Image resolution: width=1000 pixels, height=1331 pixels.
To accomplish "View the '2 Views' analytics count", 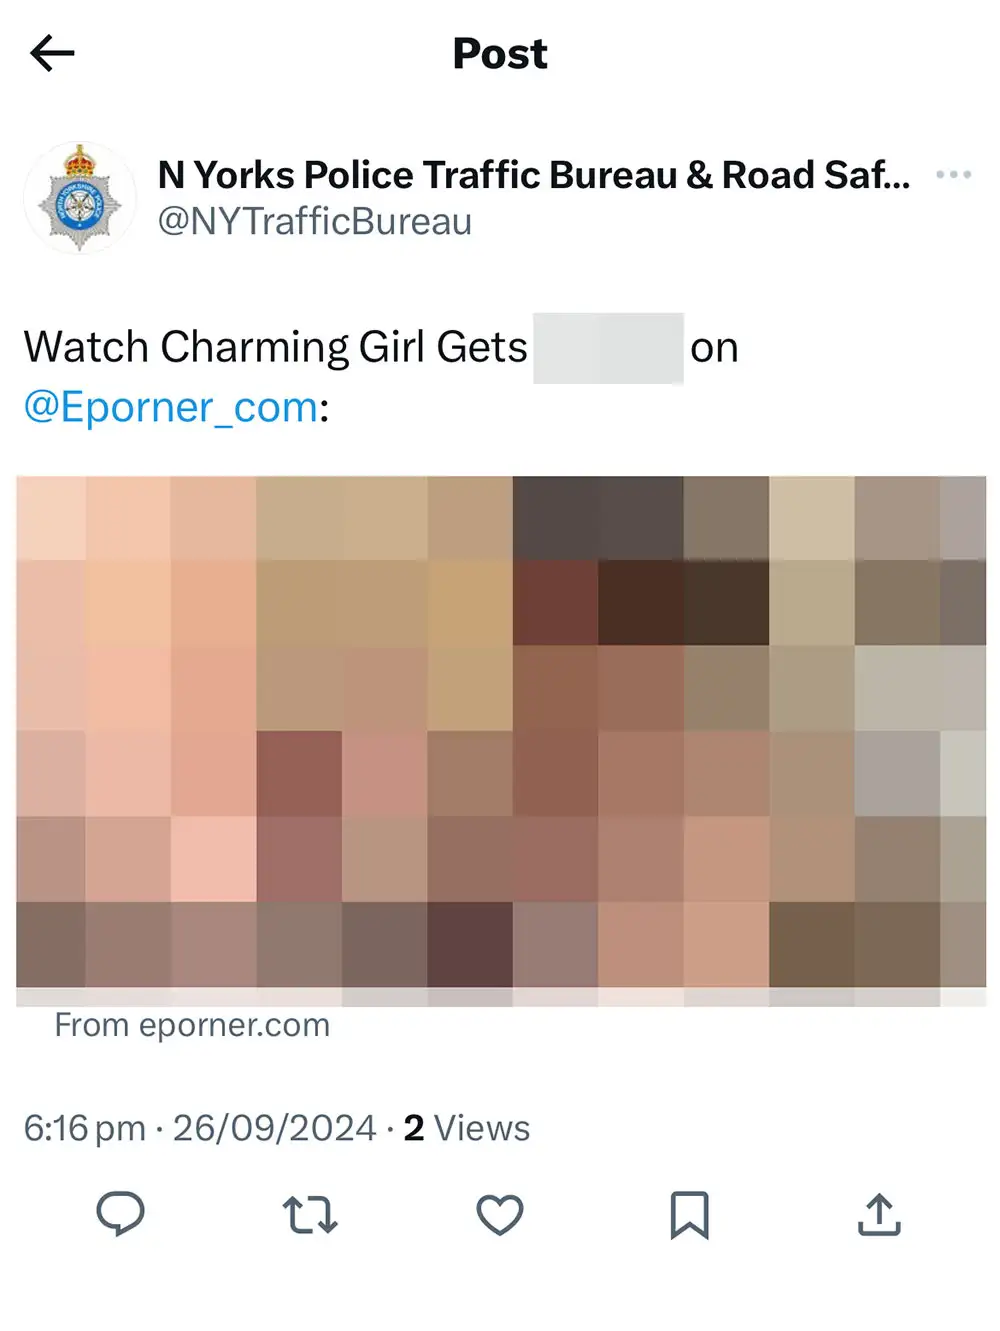I will click(x=467, y=1128).
